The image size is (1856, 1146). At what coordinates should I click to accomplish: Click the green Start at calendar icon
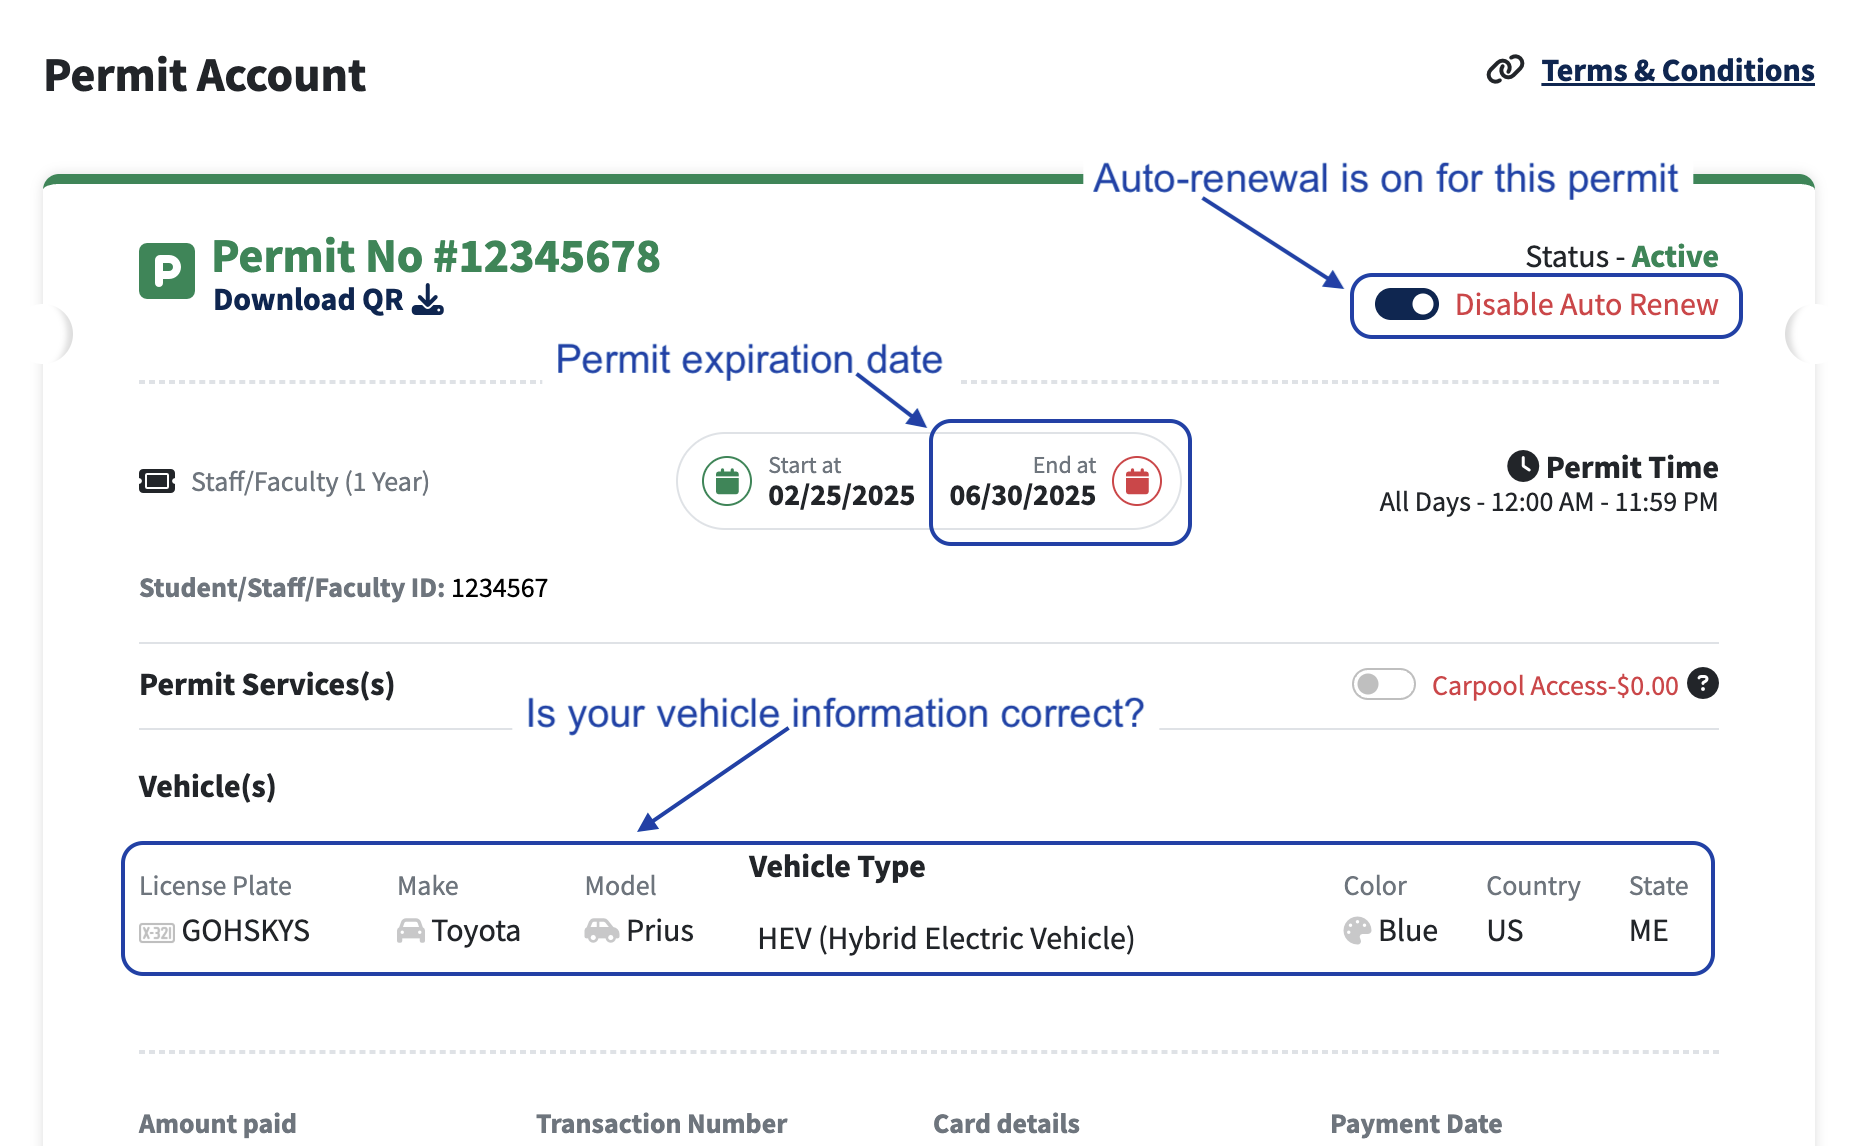pyautogui.click(x=727, y=481)
